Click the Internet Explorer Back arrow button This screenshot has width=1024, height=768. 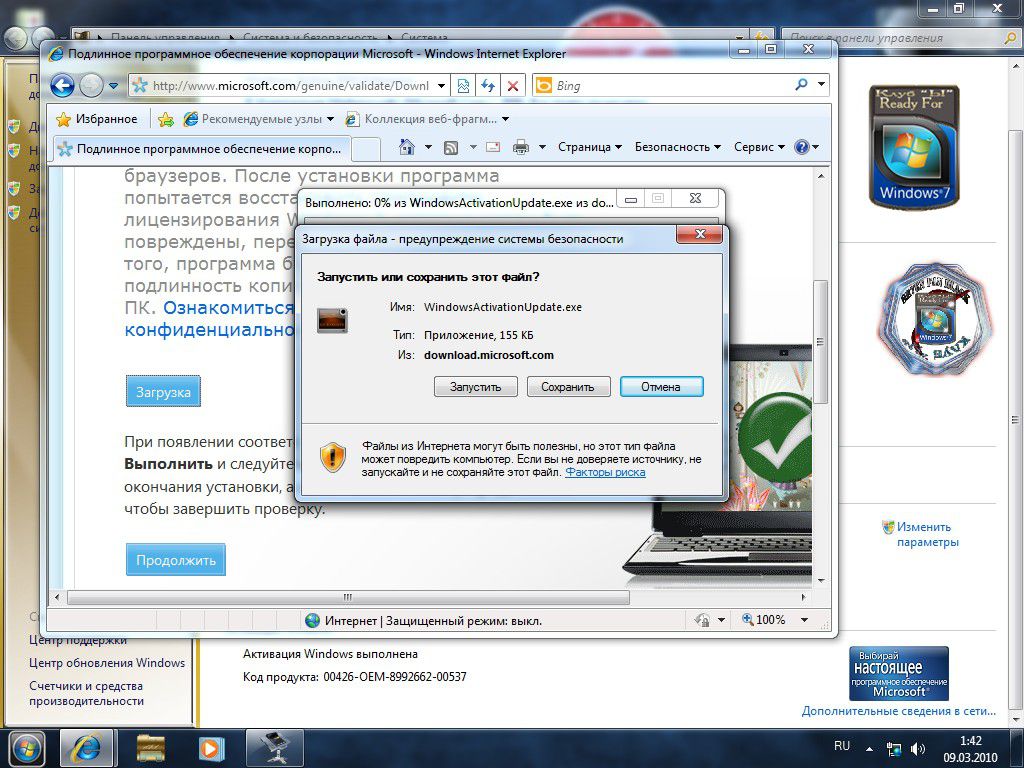click(x=62, y=86)
